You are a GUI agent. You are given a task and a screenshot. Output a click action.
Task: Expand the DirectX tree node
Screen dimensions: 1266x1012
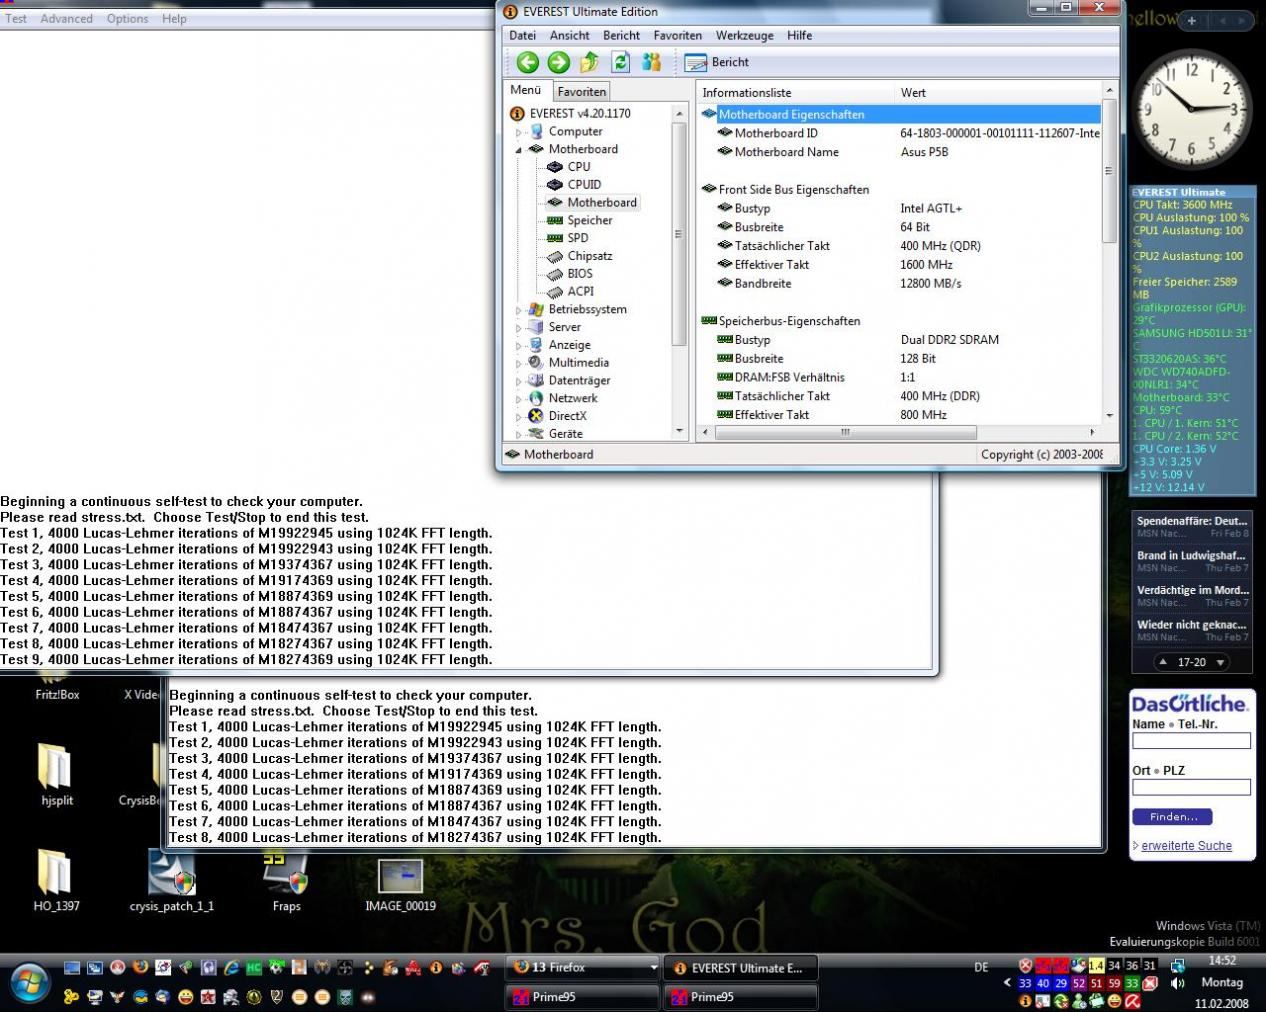[518, 417]
